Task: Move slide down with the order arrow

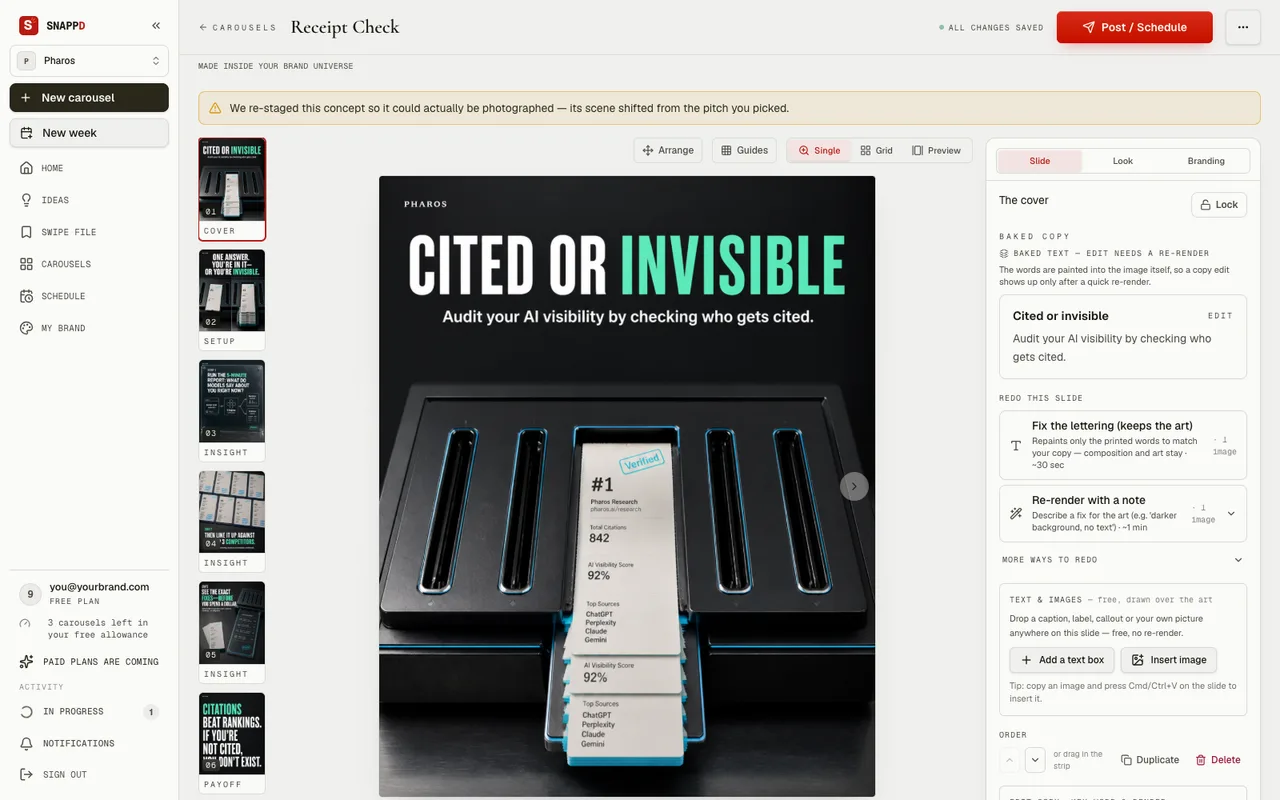Action: pos(1035,760)
